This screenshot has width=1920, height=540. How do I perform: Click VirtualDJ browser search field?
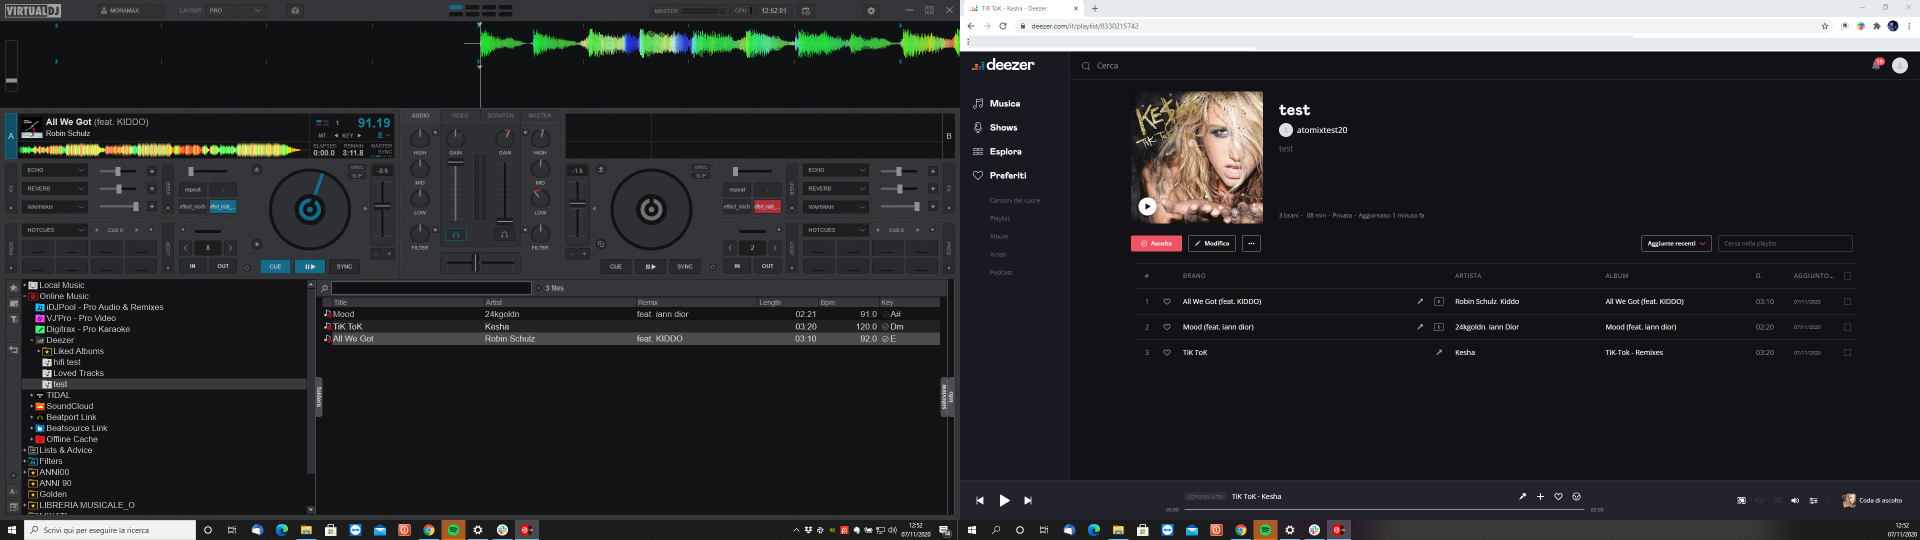point(431,288)
